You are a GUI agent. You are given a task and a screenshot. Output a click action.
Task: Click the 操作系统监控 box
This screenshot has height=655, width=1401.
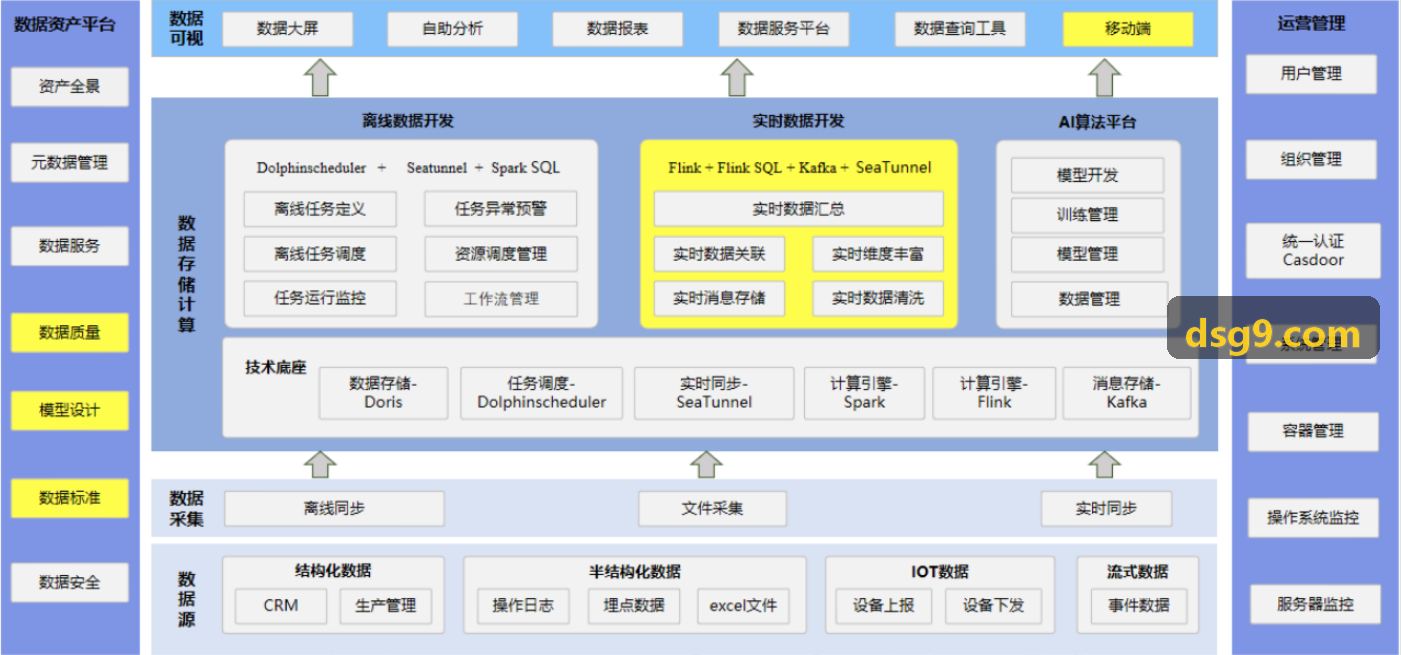pyautogui.click(x=1313, y=518)
